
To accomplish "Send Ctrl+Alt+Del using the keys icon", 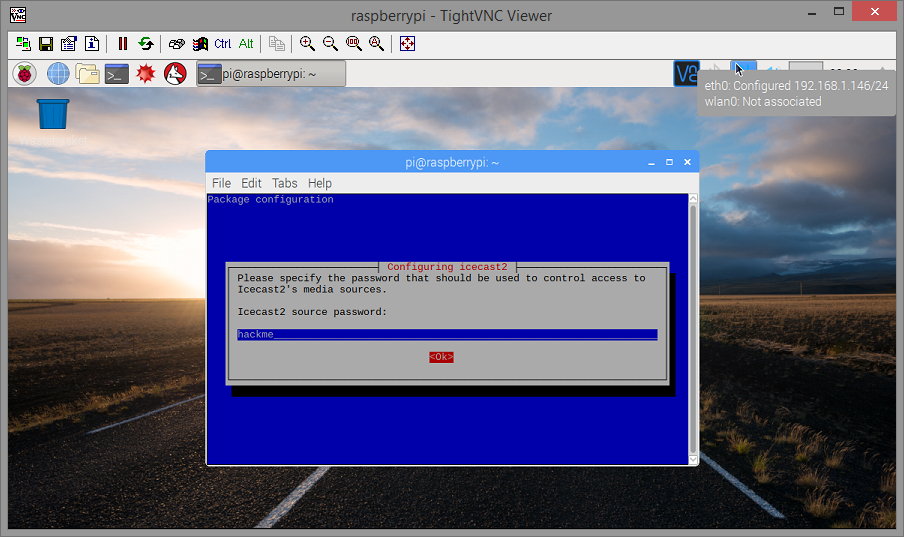I will click(x=176, y=44).
